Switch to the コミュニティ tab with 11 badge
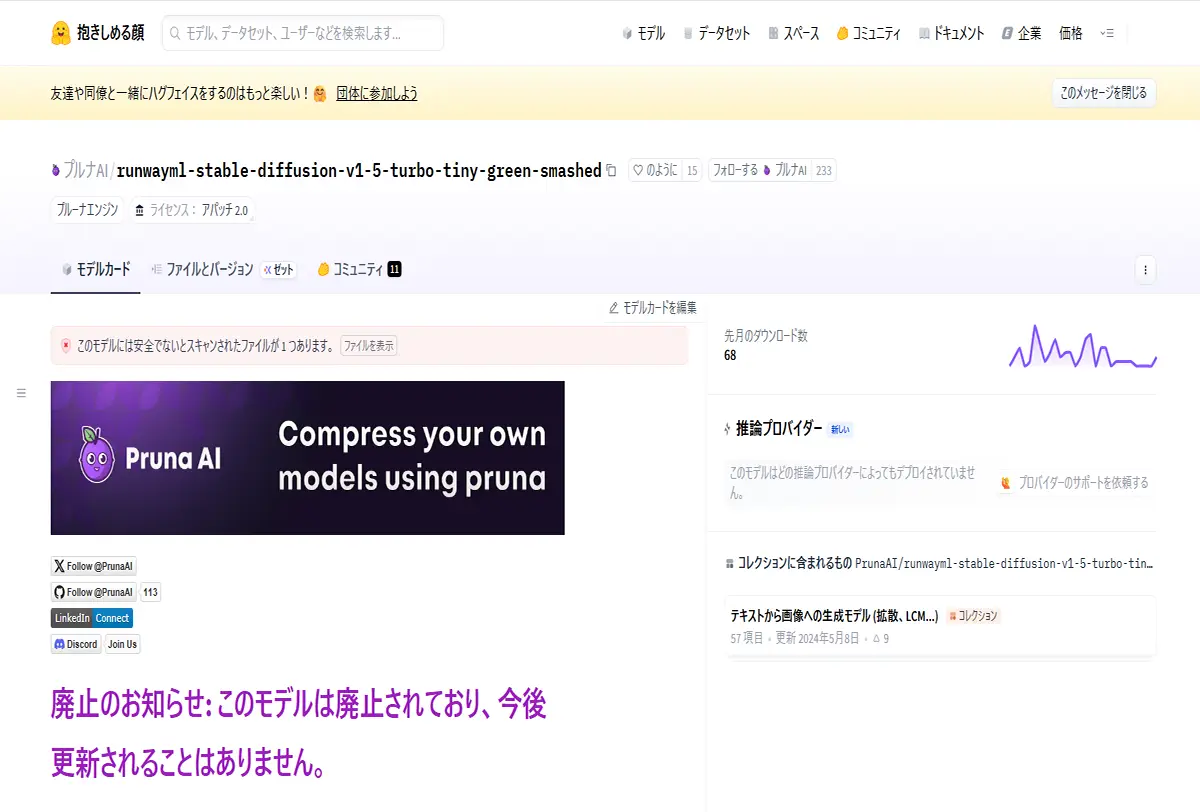 point(359,269)
